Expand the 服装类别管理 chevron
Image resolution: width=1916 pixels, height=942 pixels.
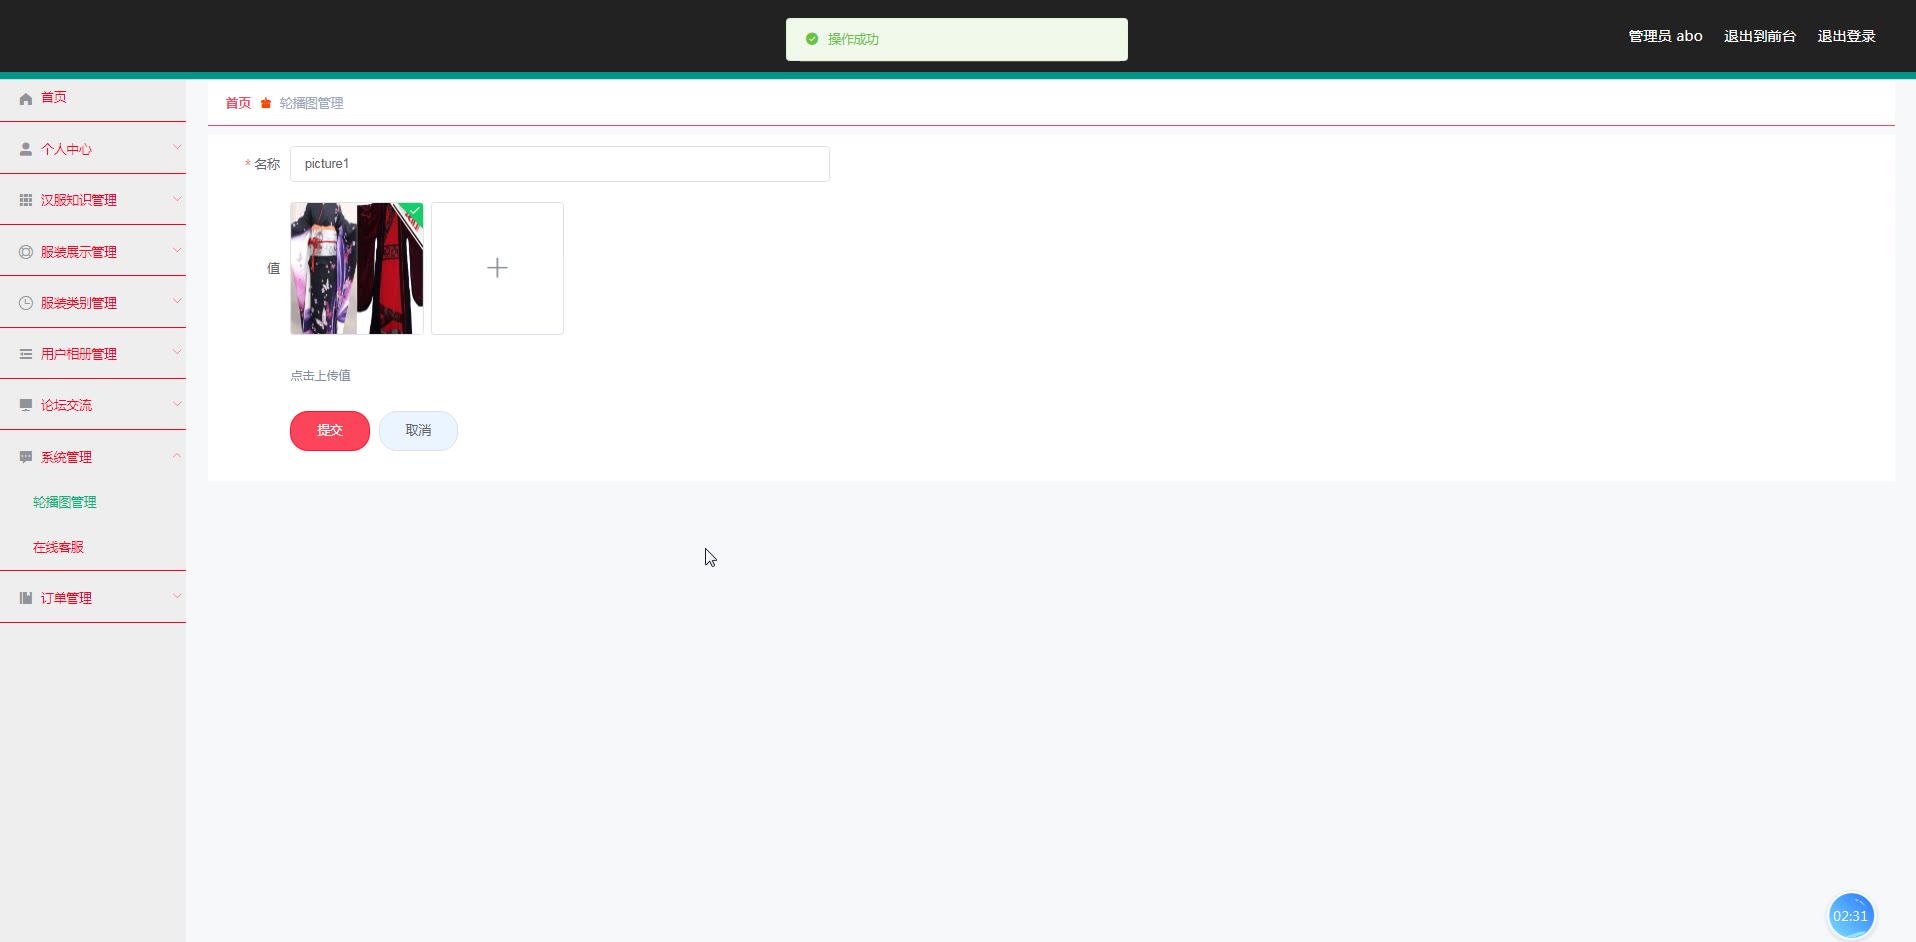pos(177,301)
